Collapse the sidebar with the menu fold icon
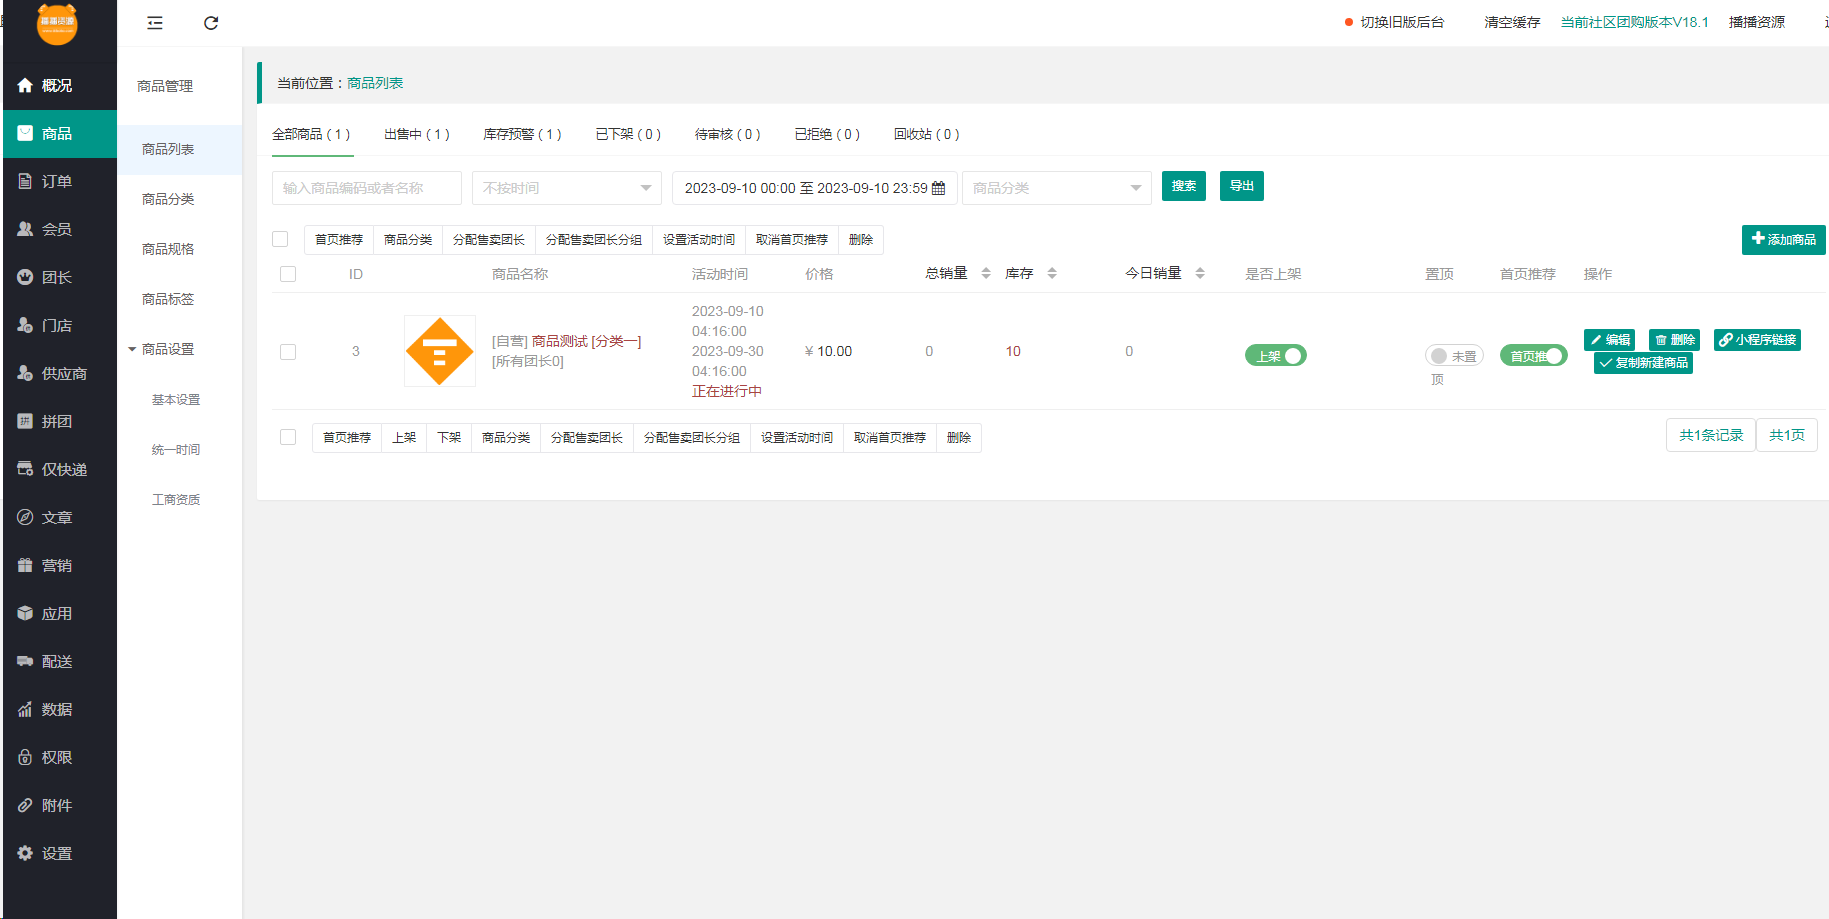 (x=155, y=23)
